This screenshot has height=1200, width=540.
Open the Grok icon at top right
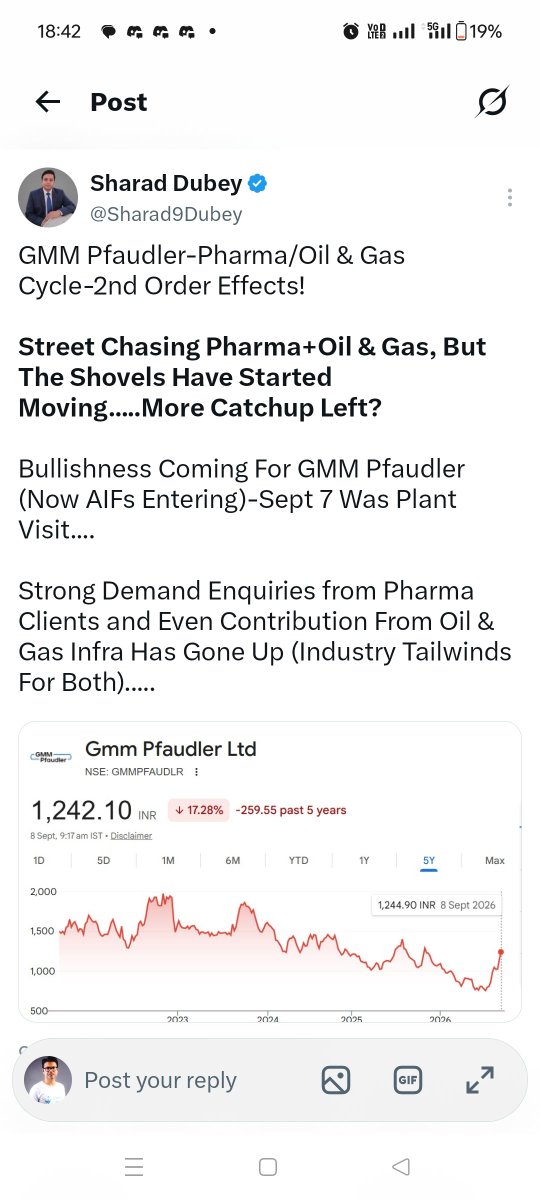pos(492,102)
